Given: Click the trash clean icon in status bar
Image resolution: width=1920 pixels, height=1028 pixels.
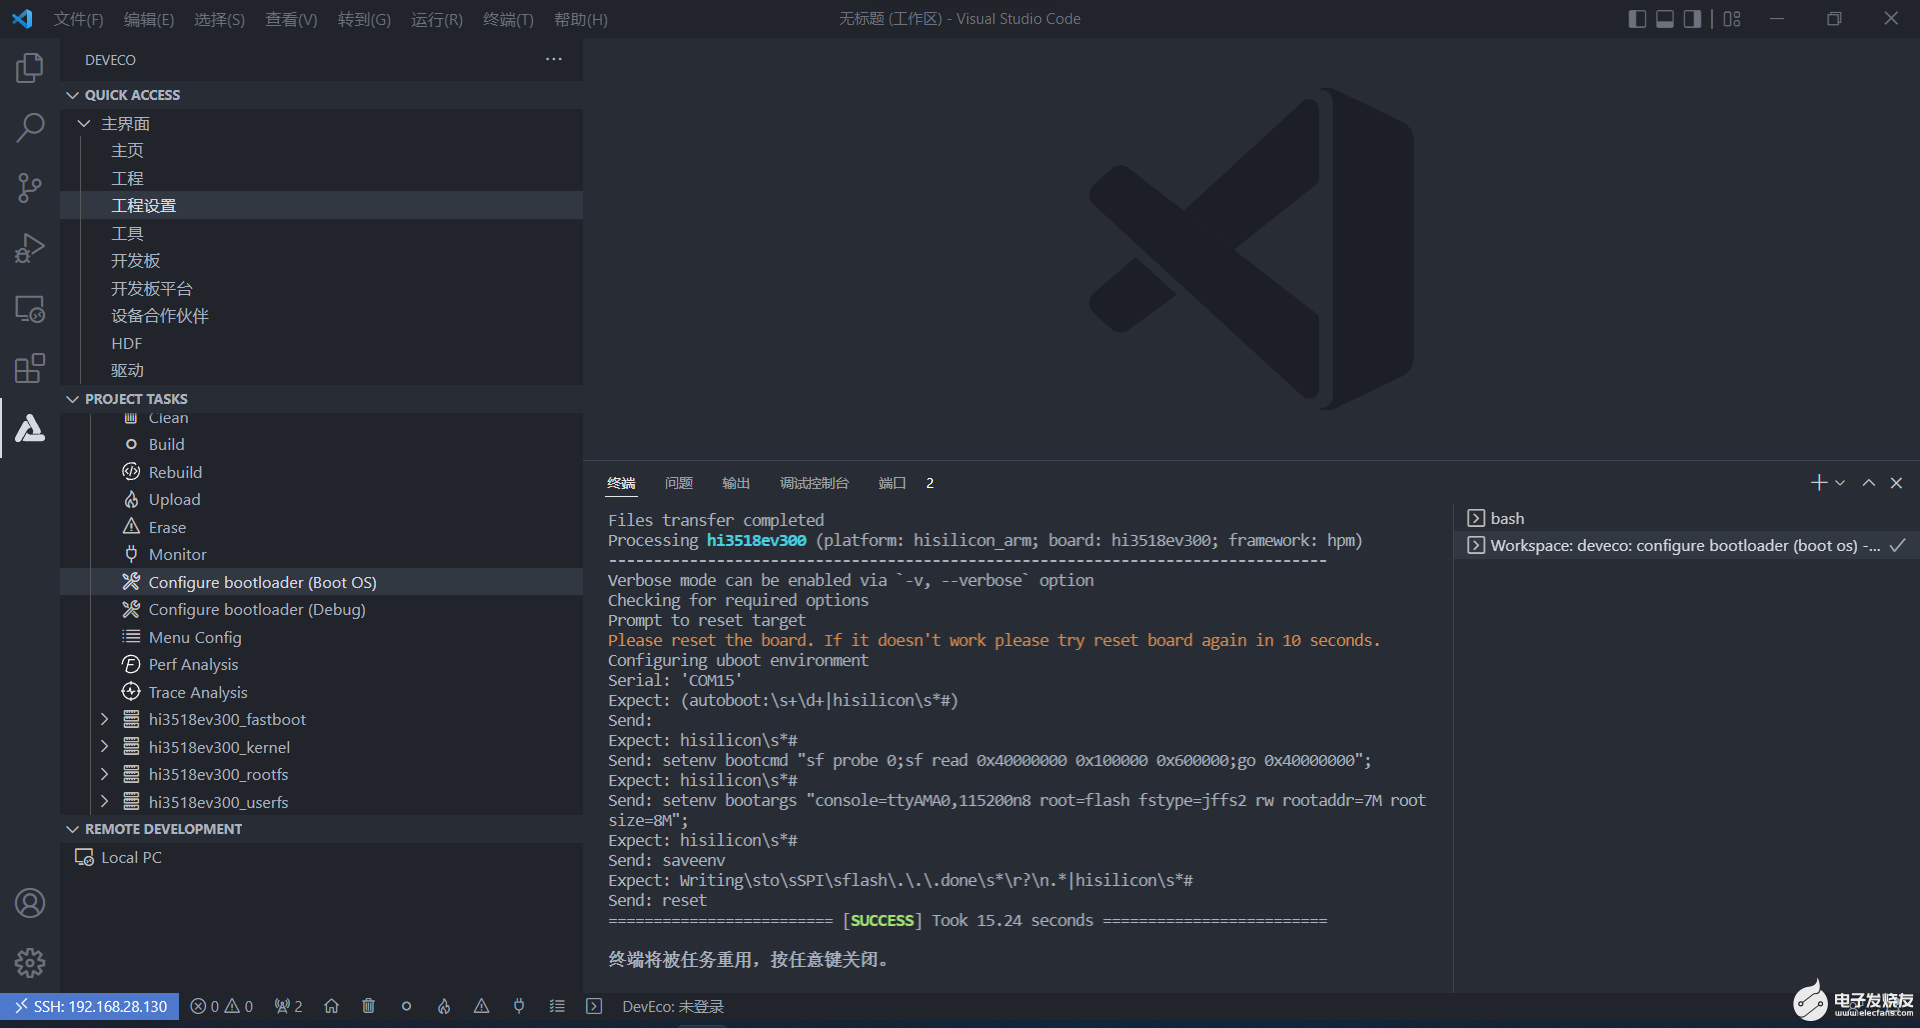Looking at the screenshot, I should pos(368,1006).
